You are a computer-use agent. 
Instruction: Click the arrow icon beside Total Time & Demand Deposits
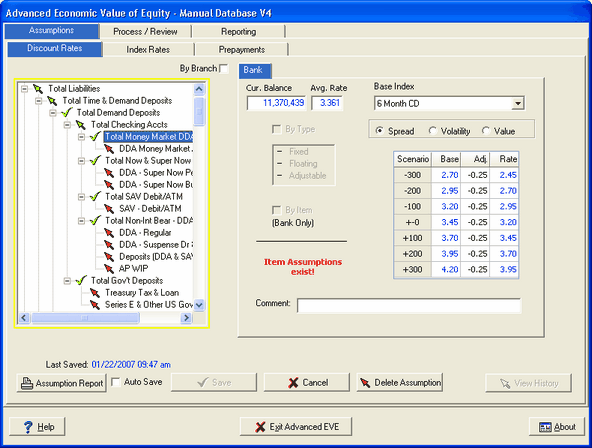52,101
